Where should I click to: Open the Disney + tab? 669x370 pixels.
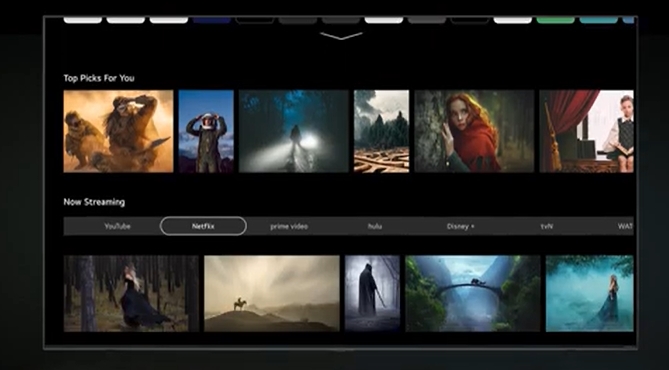460,226
